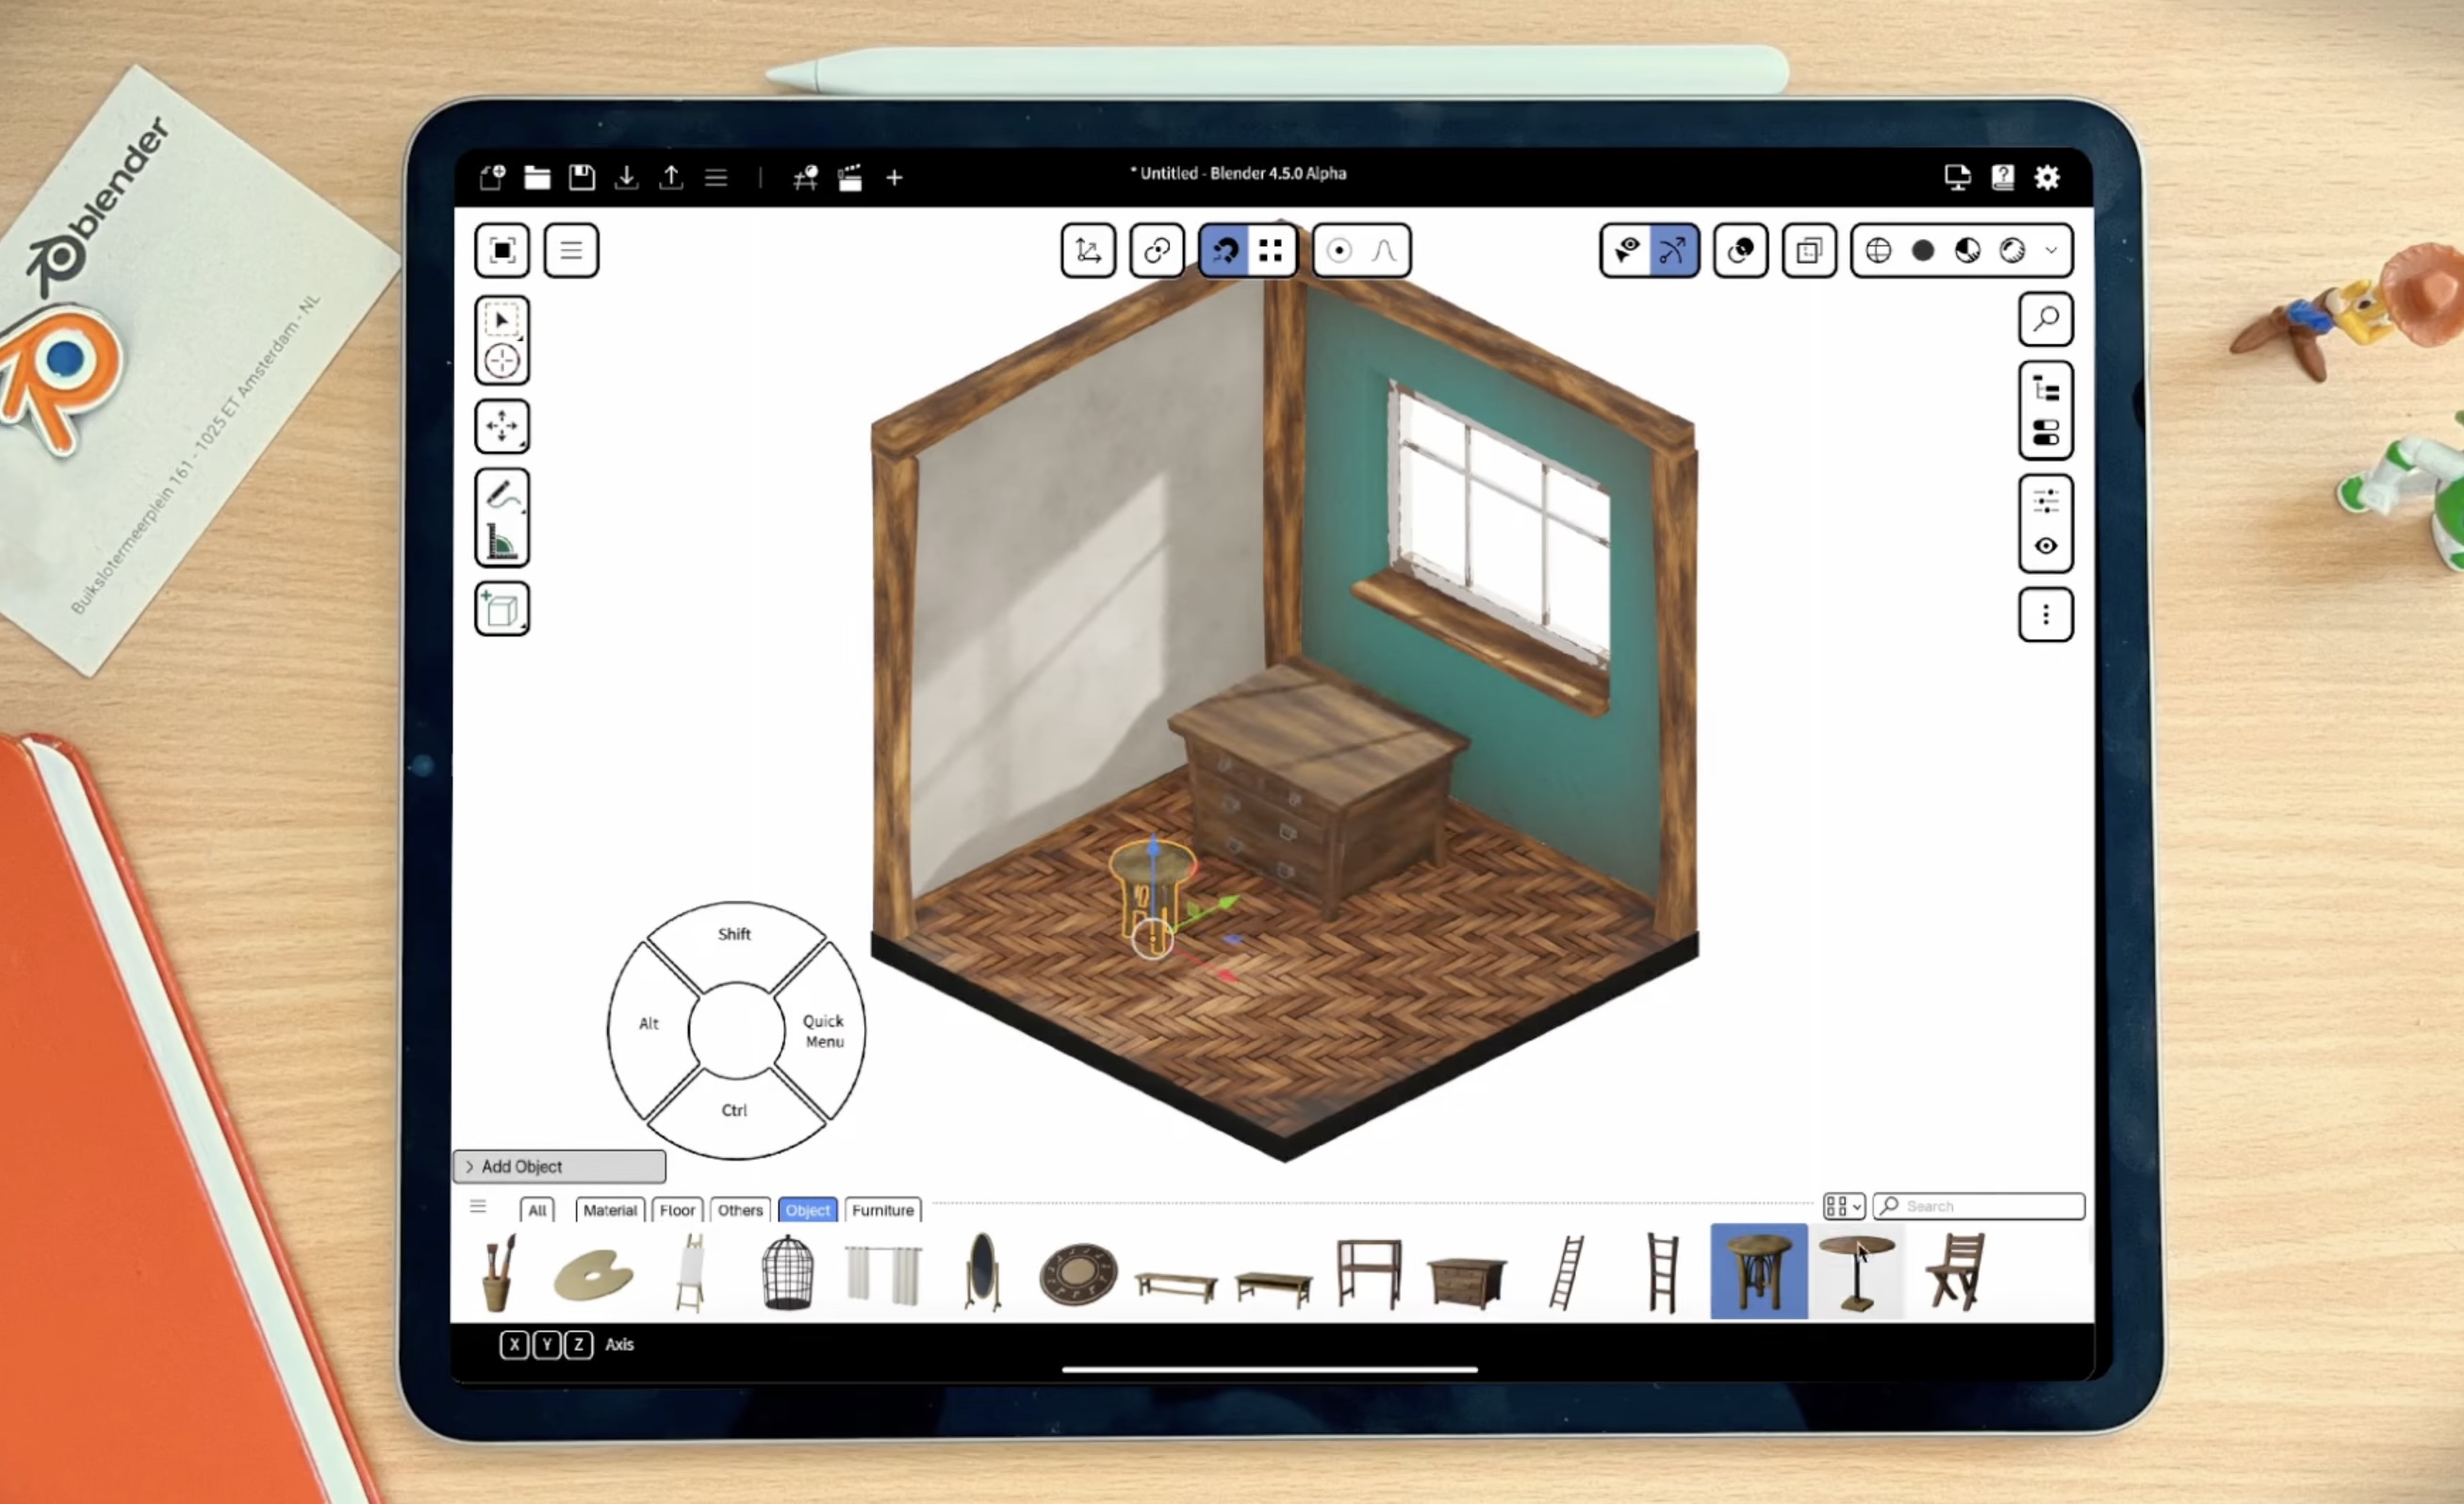
Task: Switch to the Furniture tab
Action: coord(882,1210)
